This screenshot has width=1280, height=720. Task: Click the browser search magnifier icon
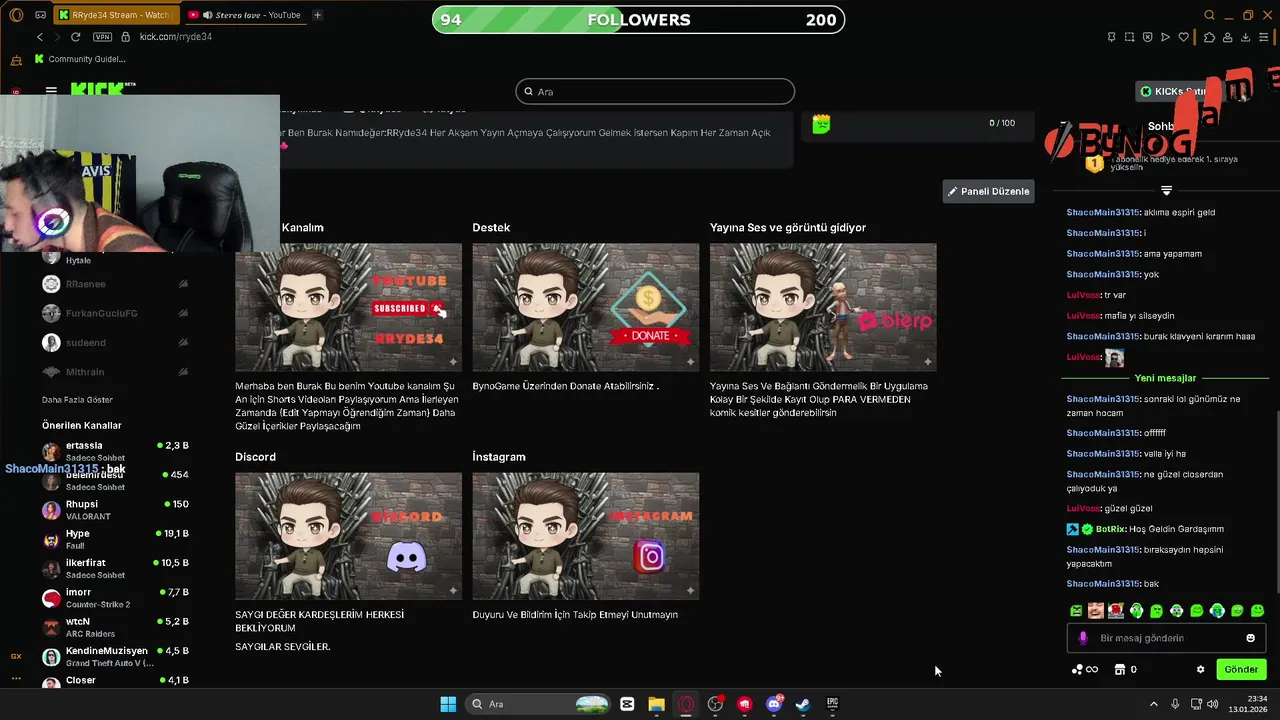(1209, 15)
